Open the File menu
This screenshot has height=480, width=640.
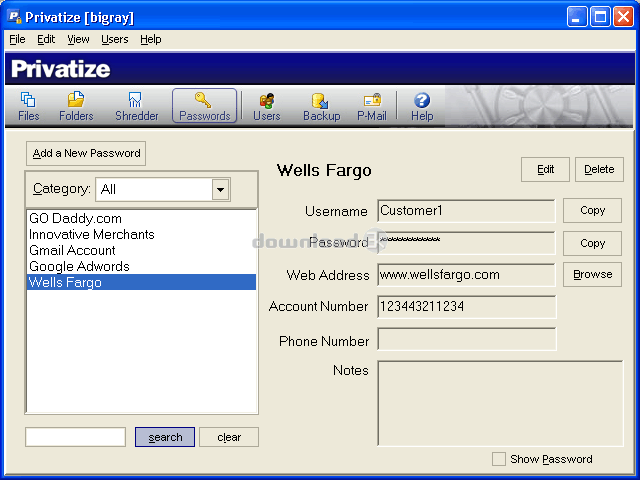click(17, 39)
